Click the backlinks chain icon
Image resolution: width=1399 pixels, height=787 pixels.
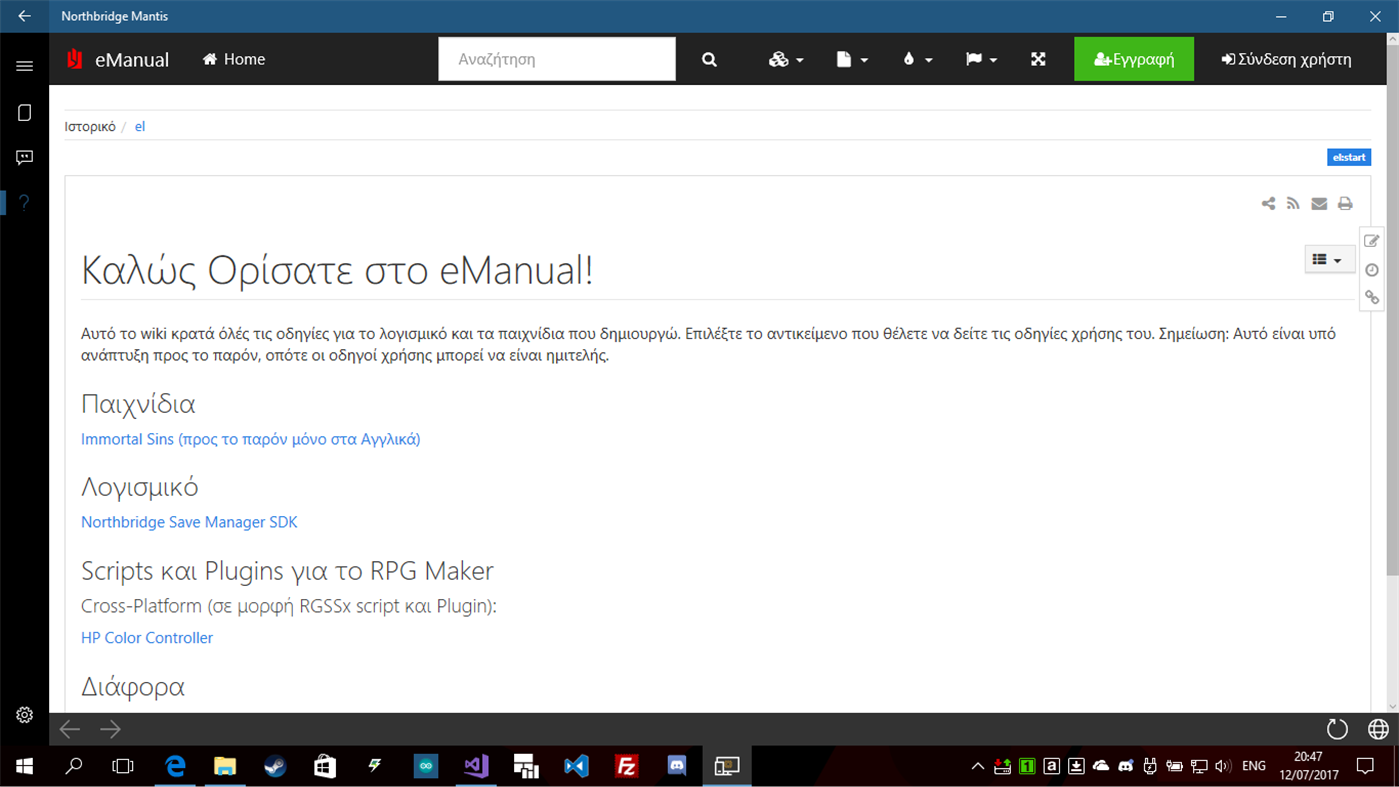[x=1372, y=297]
